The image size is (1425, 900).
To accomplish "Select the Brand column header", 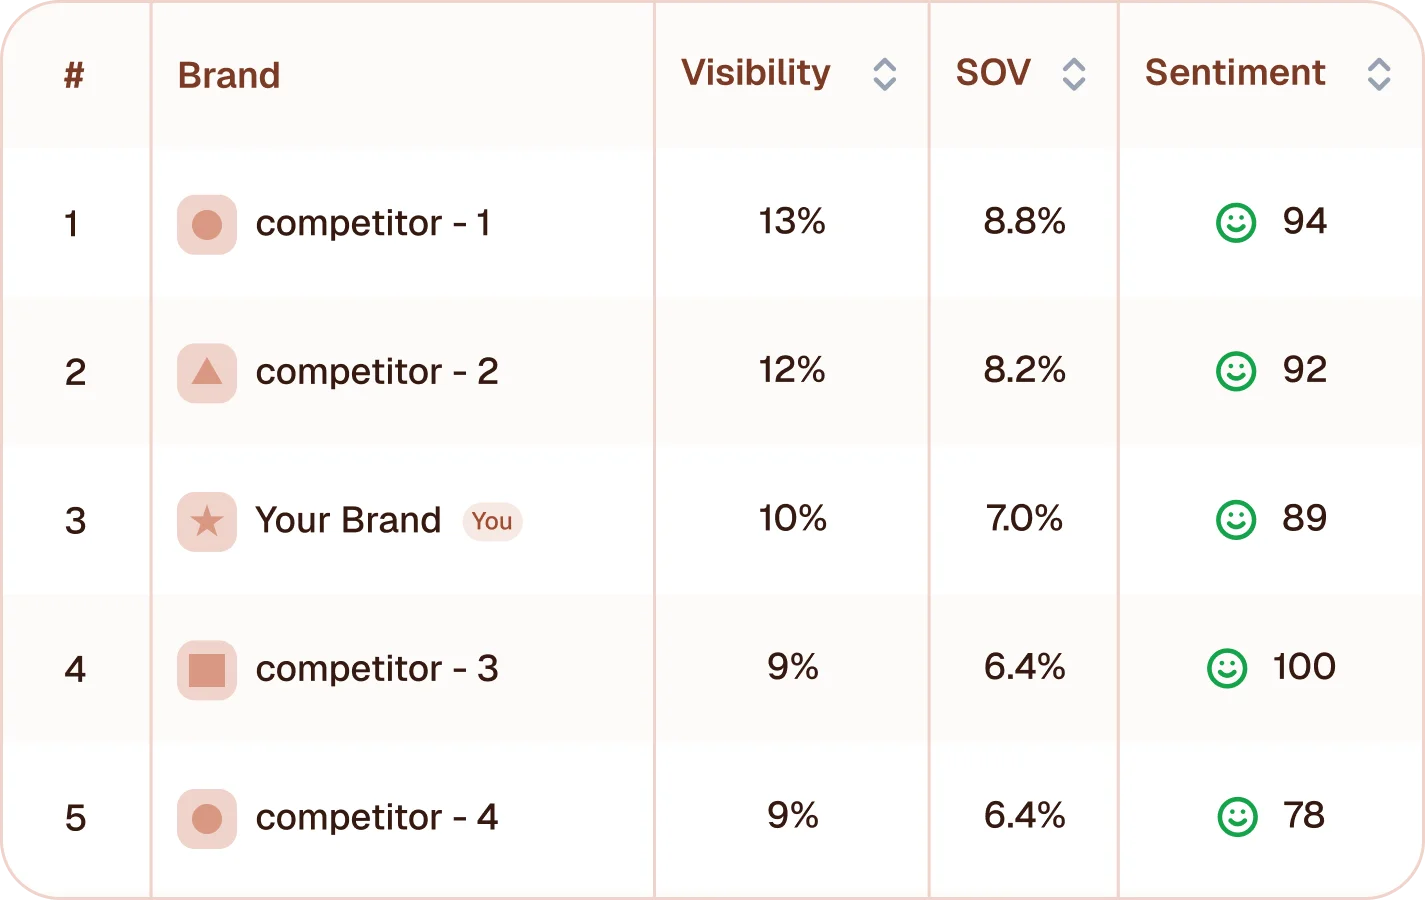I will (x=229, y=75).
